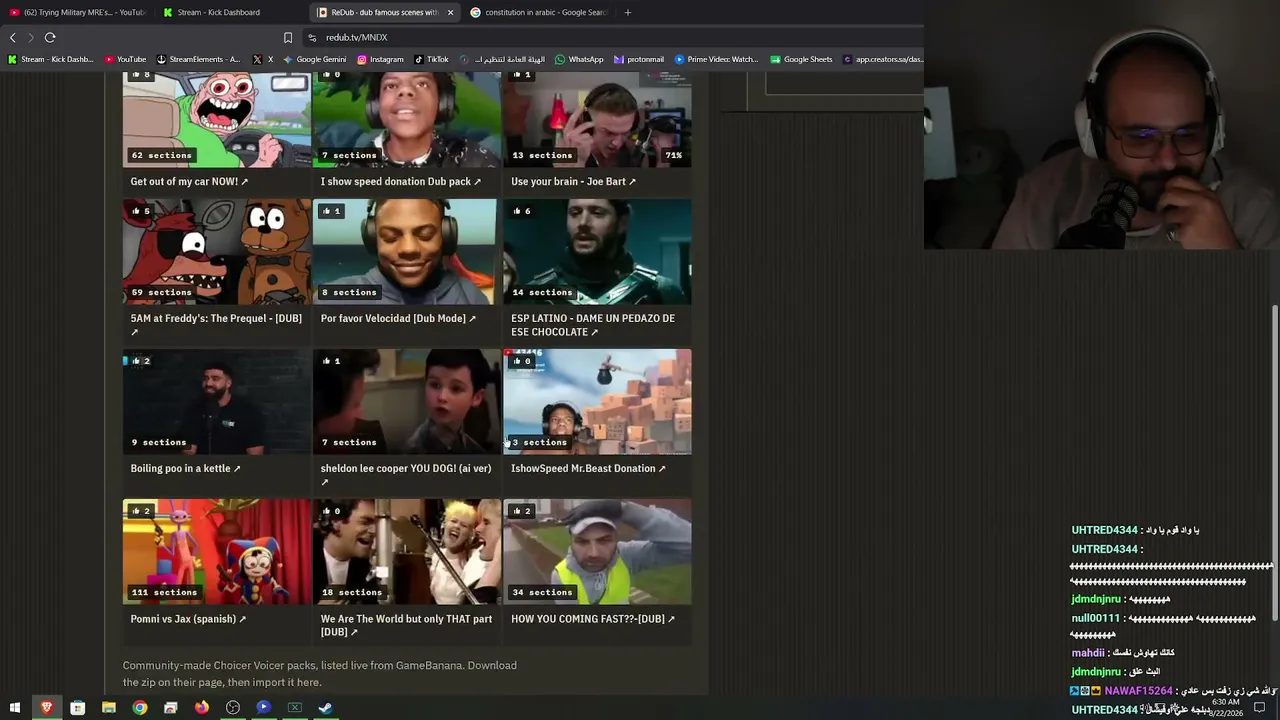Open the X bookmark

[263, 59]
